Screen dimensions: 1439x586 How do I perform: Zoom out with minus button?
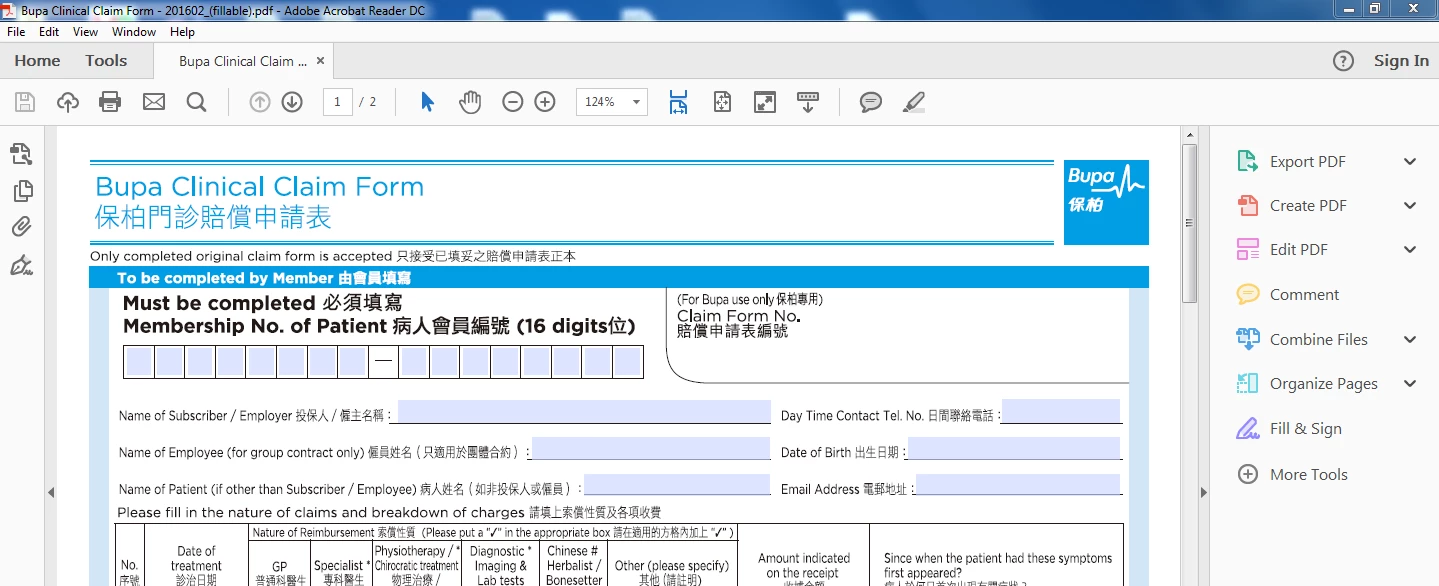tap(513, 102)
